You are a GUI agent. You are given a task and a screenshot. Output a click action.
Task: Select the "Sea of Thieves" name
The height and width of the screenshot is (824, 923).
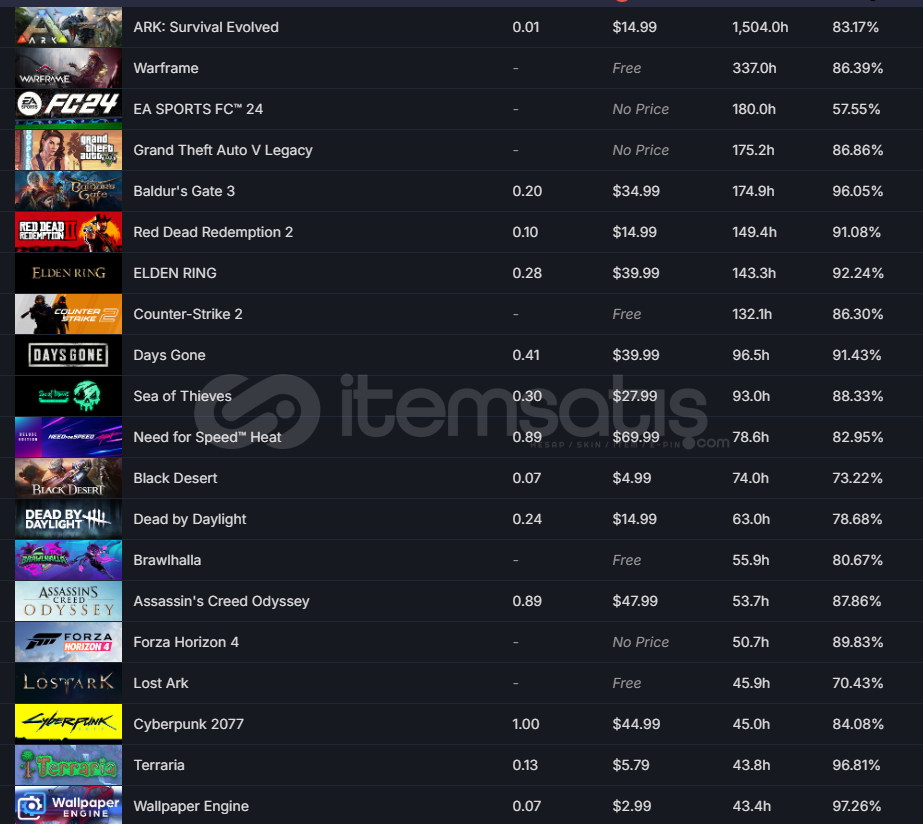(182, 396)
